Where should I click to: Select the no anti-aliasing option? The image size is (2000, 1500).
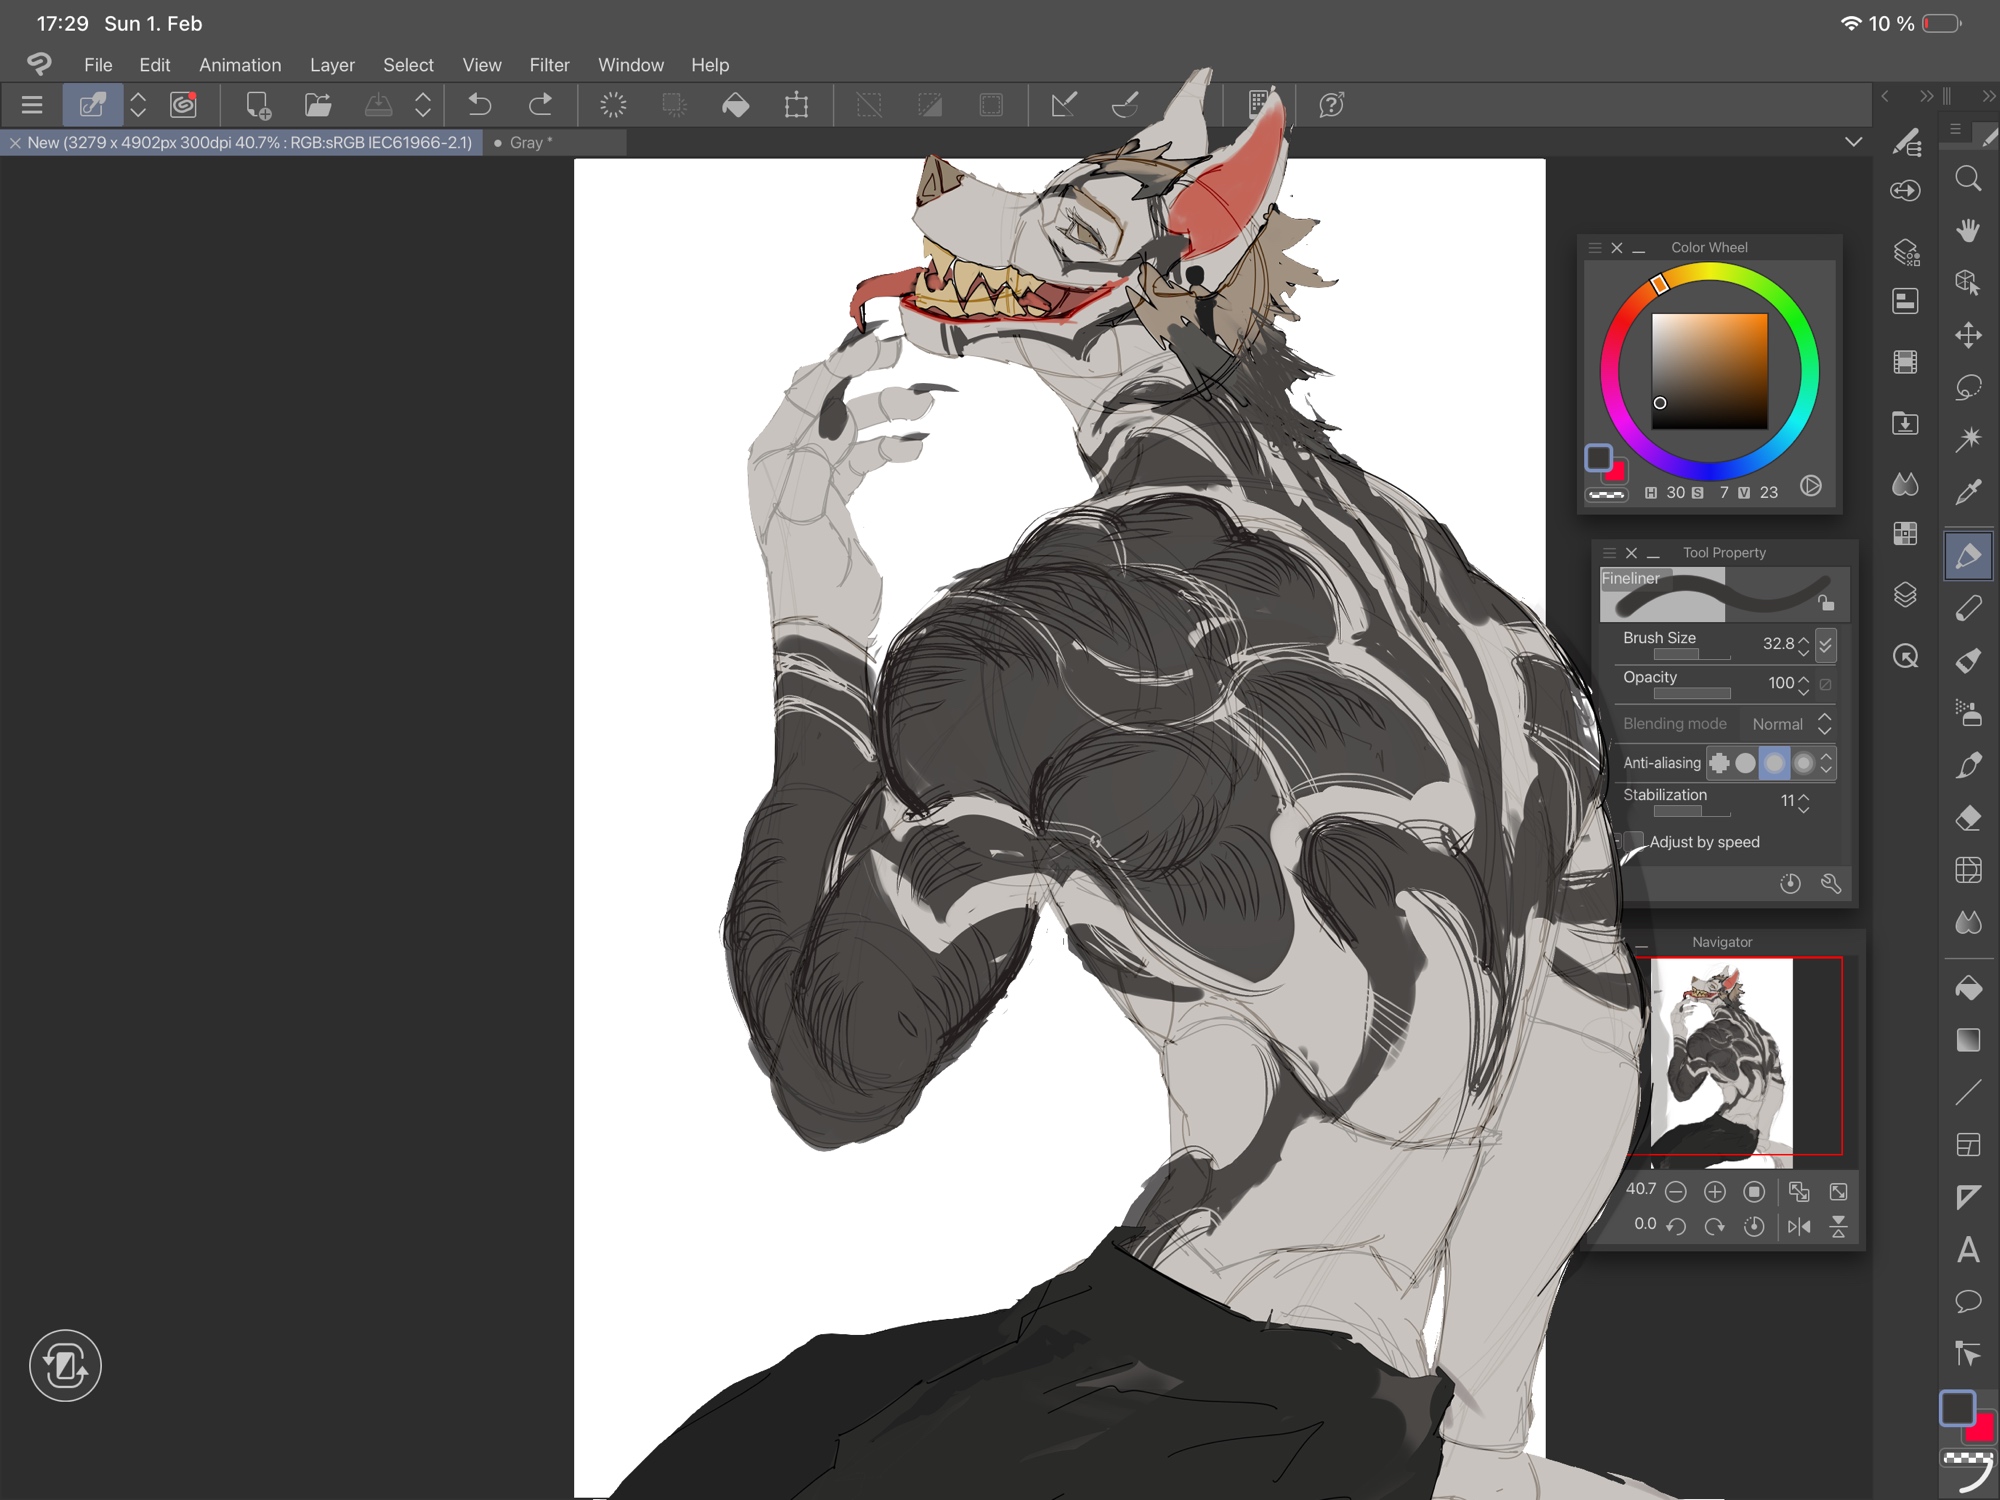1719,763
